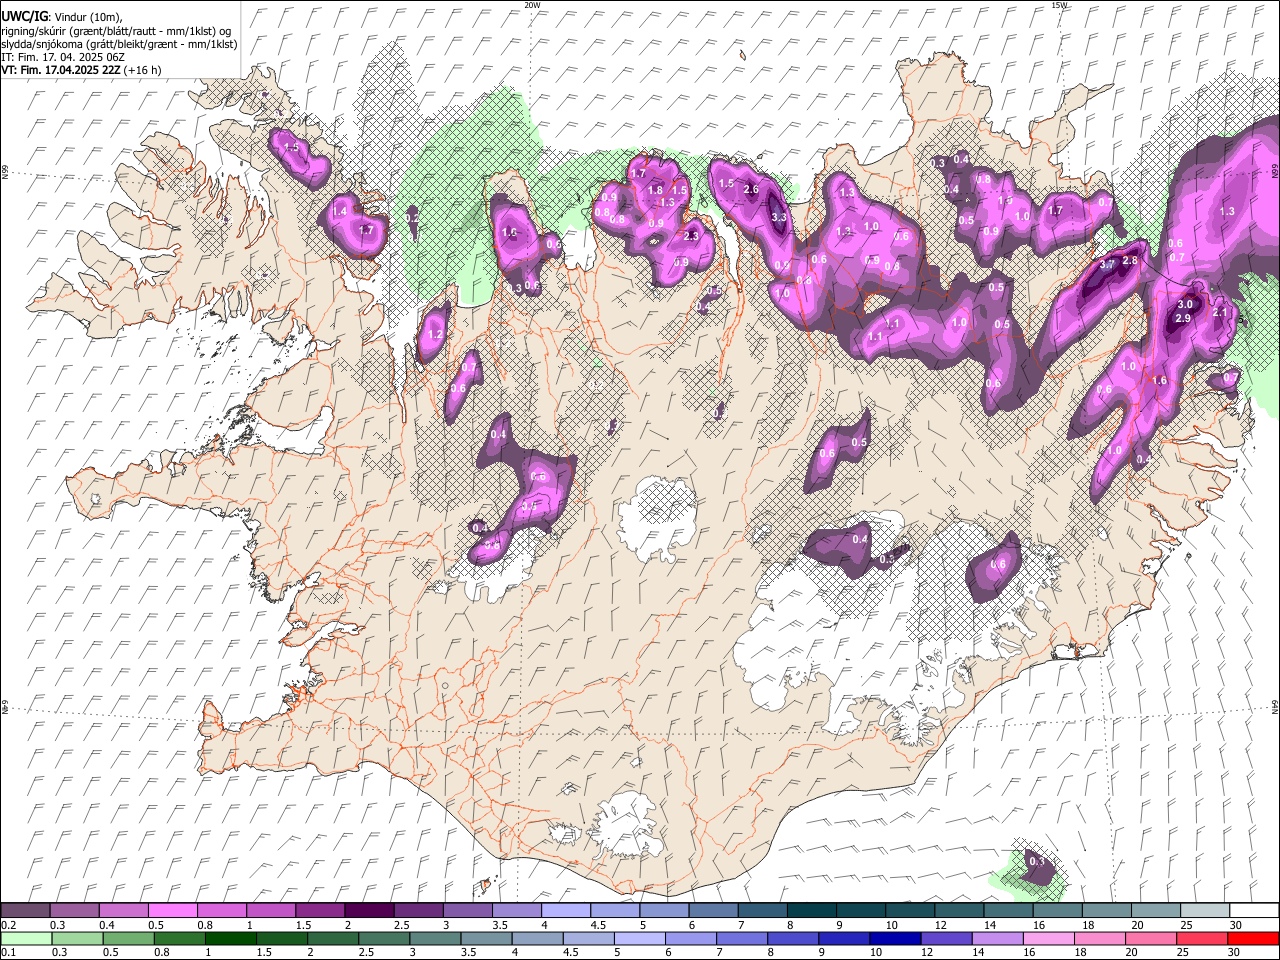
Task: Click the UWC/IG Vindur (10m) title text
Action: (x=61, y=17)
